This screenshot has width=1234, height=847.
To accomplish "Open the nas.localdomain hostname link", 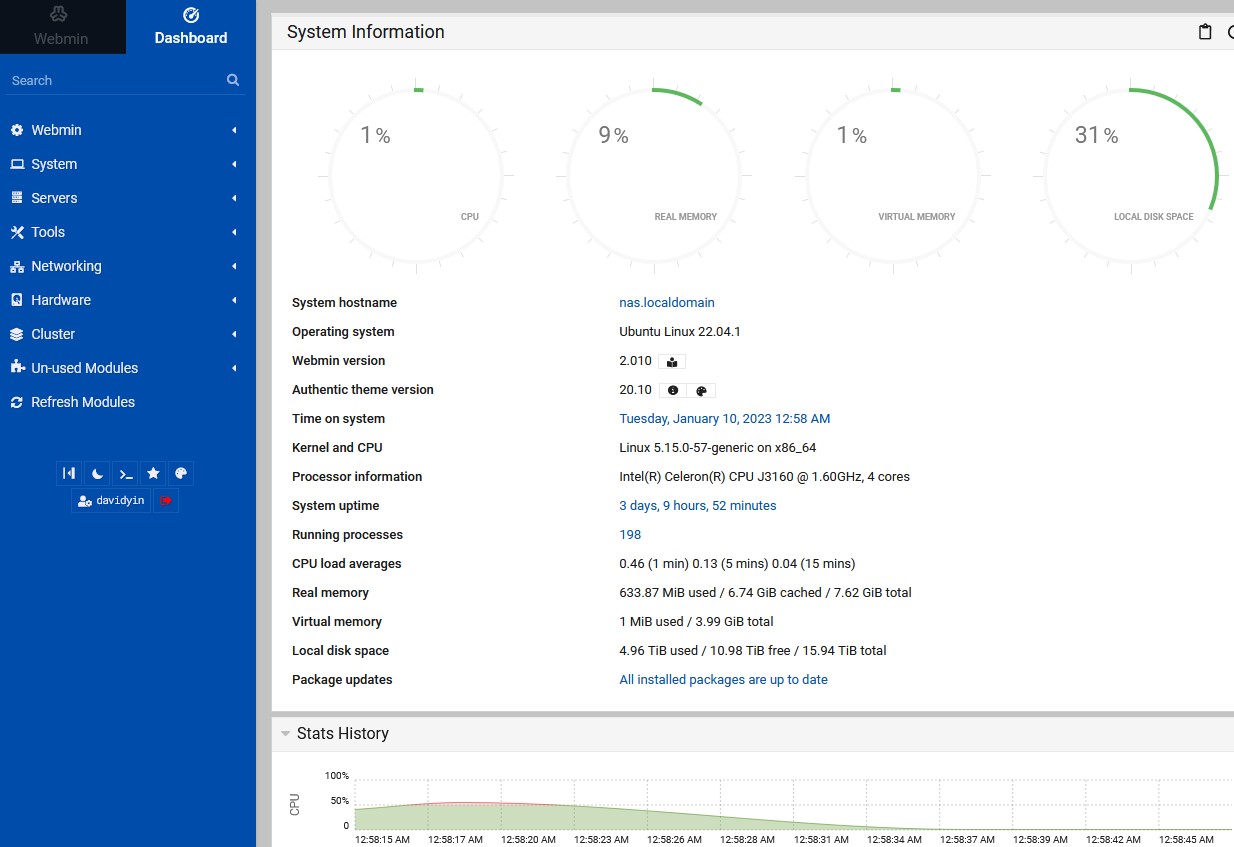I will 666,303.
